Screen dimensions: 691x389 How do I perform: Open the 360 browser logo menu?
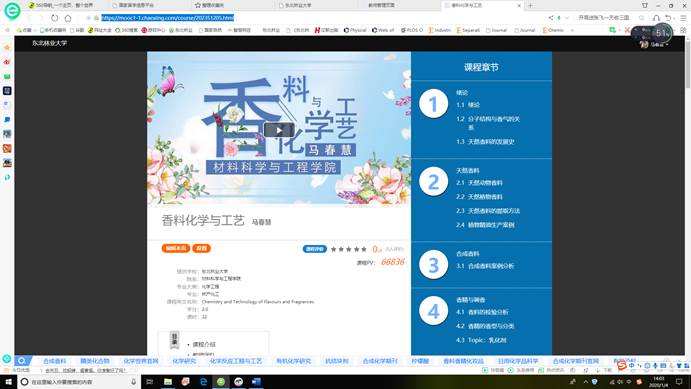(12, 11)
